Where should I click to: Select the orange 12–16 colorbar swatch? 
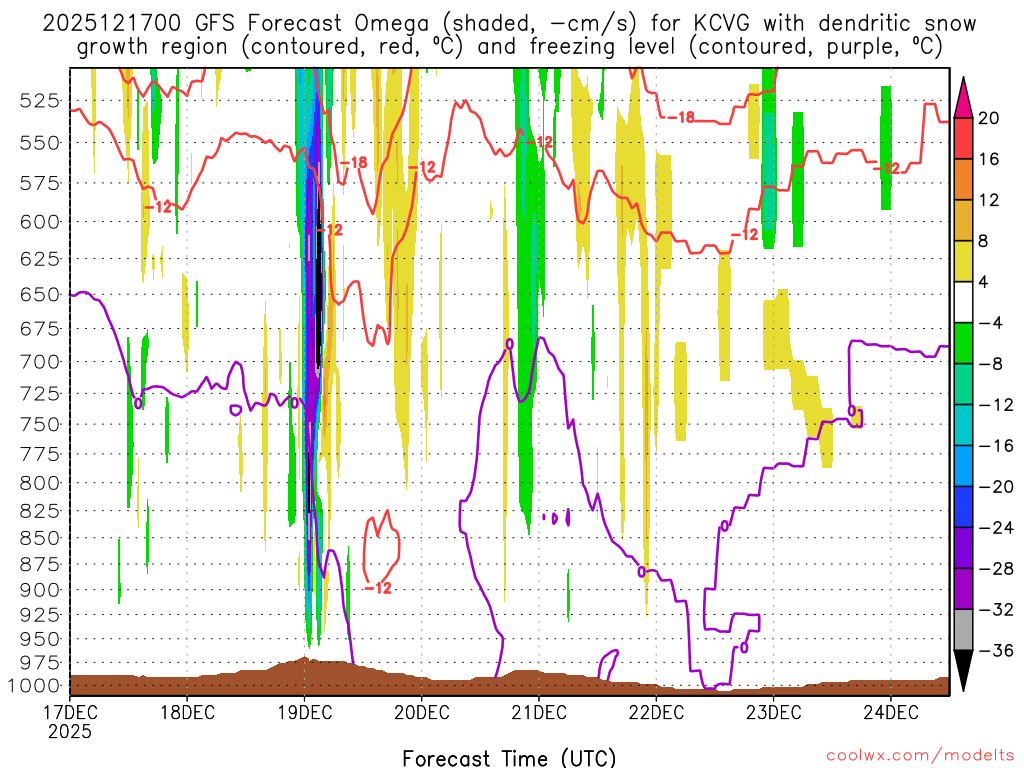(963, 179)
